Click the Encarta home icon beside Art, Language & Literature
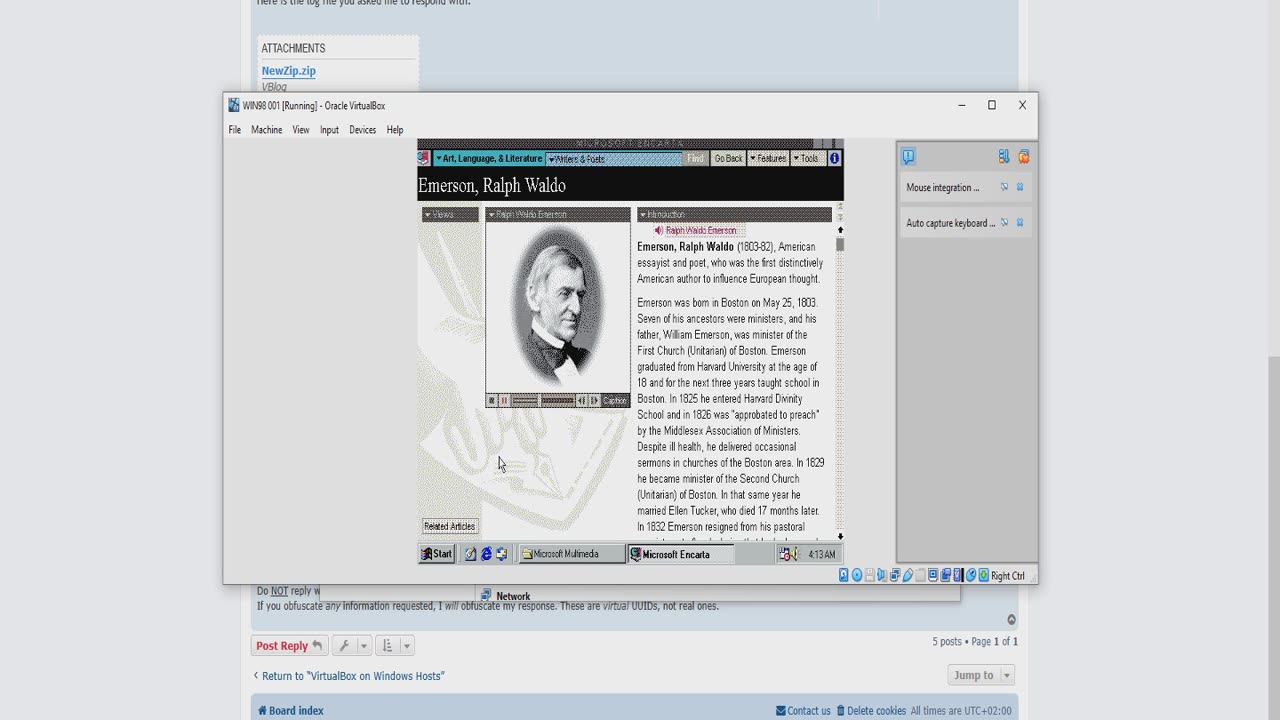 [424, 158]
